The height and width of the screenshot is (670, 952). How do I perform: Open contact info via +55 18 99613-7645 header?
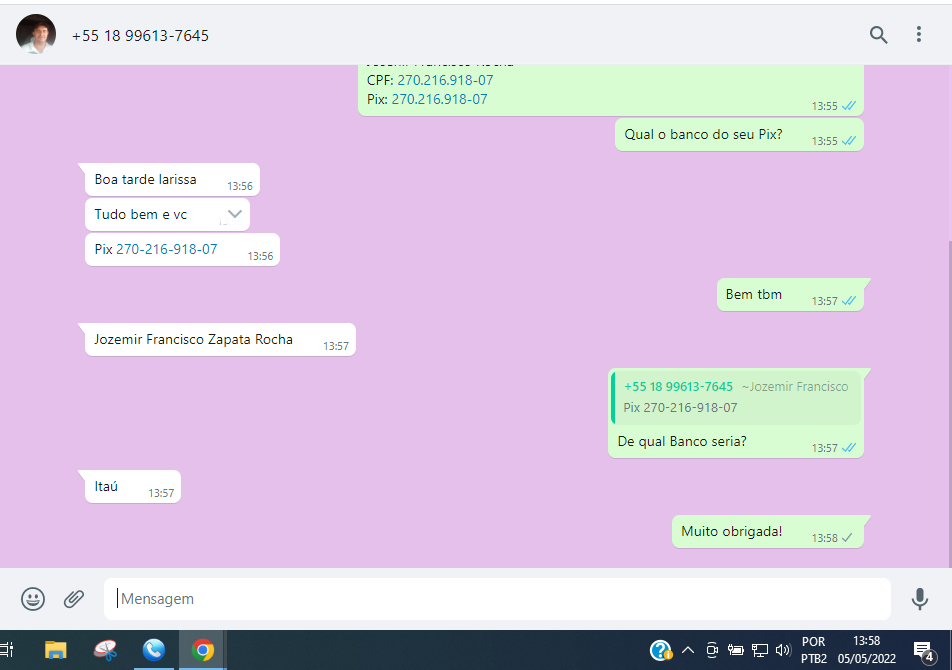(x=140, y=36)
